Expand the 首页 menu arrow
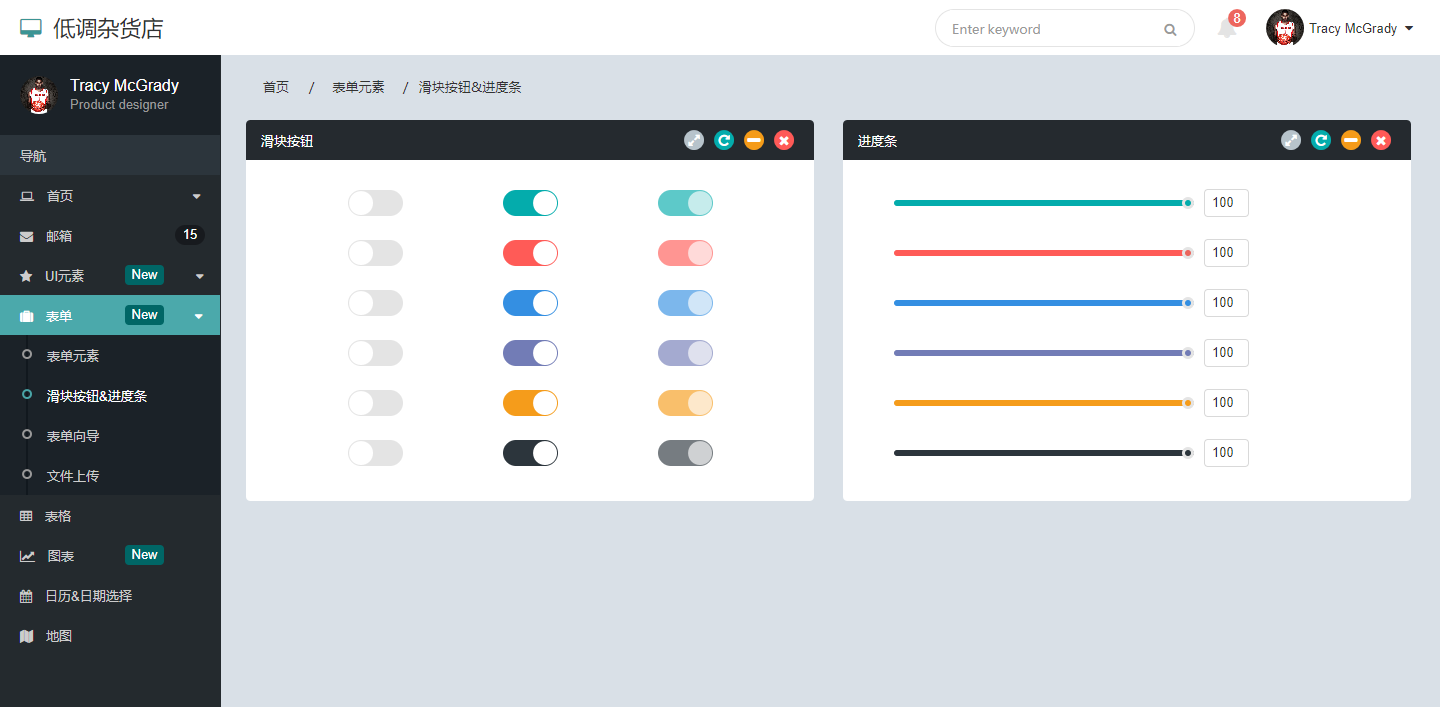Screen dimensions: 1441x707 click(x=197, y=196)
